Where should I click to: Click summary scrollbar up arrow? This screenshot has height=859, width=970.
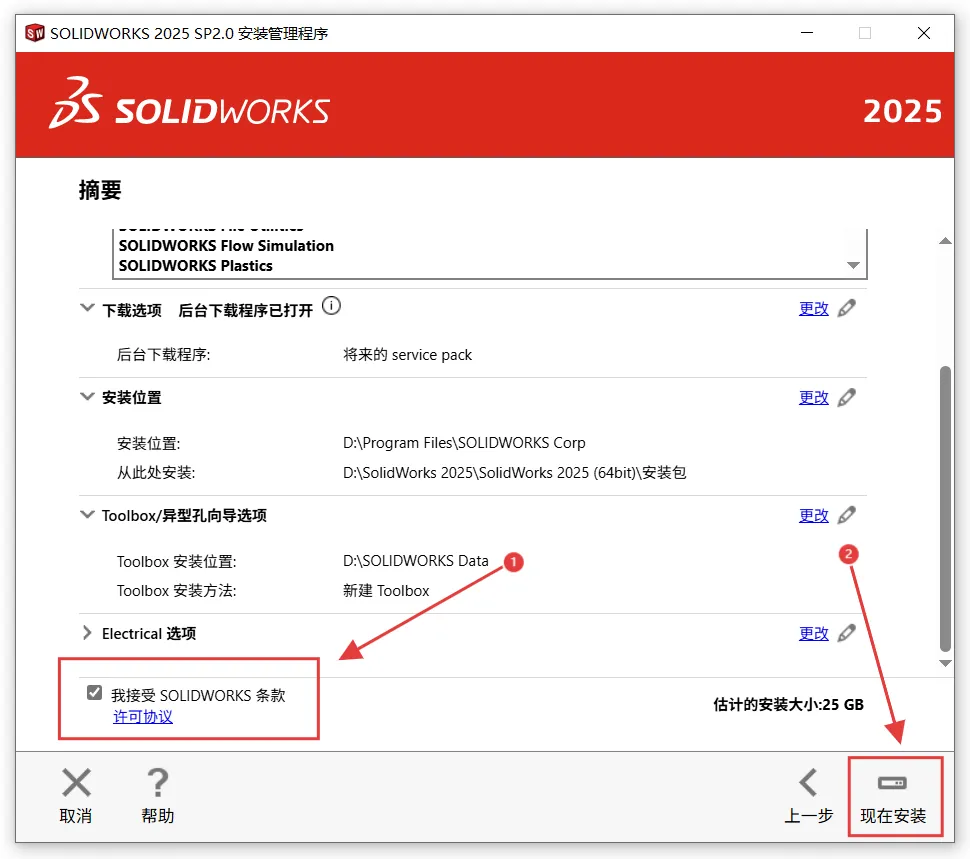945,241
